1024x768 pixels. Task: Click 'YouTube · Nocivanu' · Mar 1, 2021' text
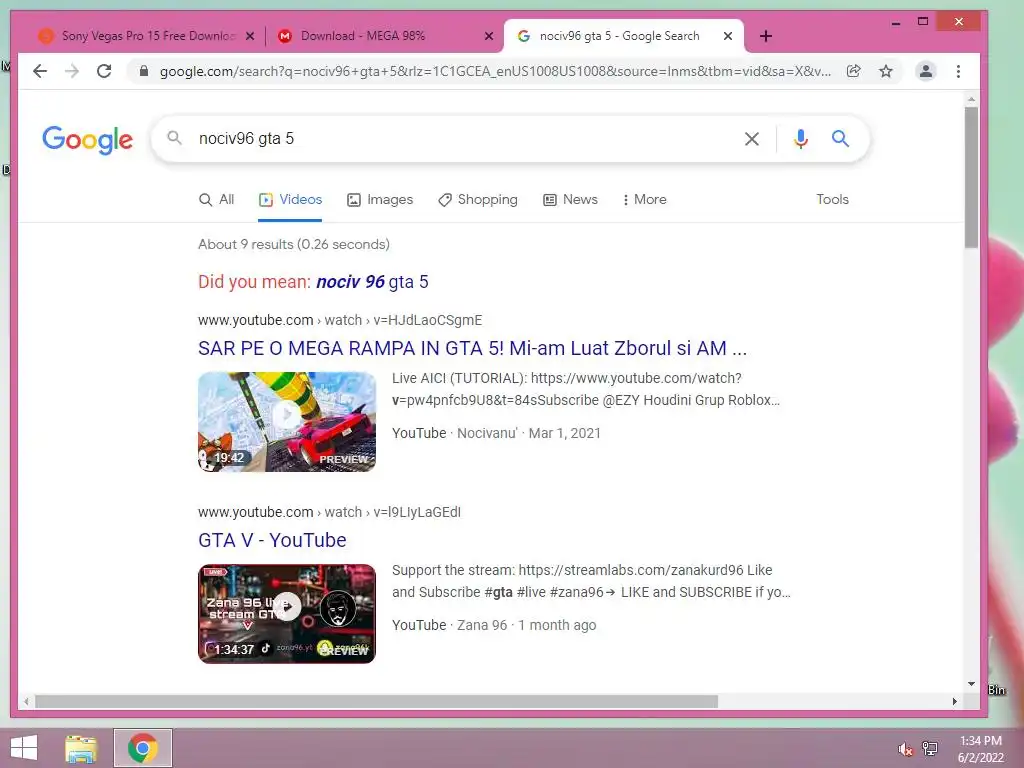tap(496, 433)
